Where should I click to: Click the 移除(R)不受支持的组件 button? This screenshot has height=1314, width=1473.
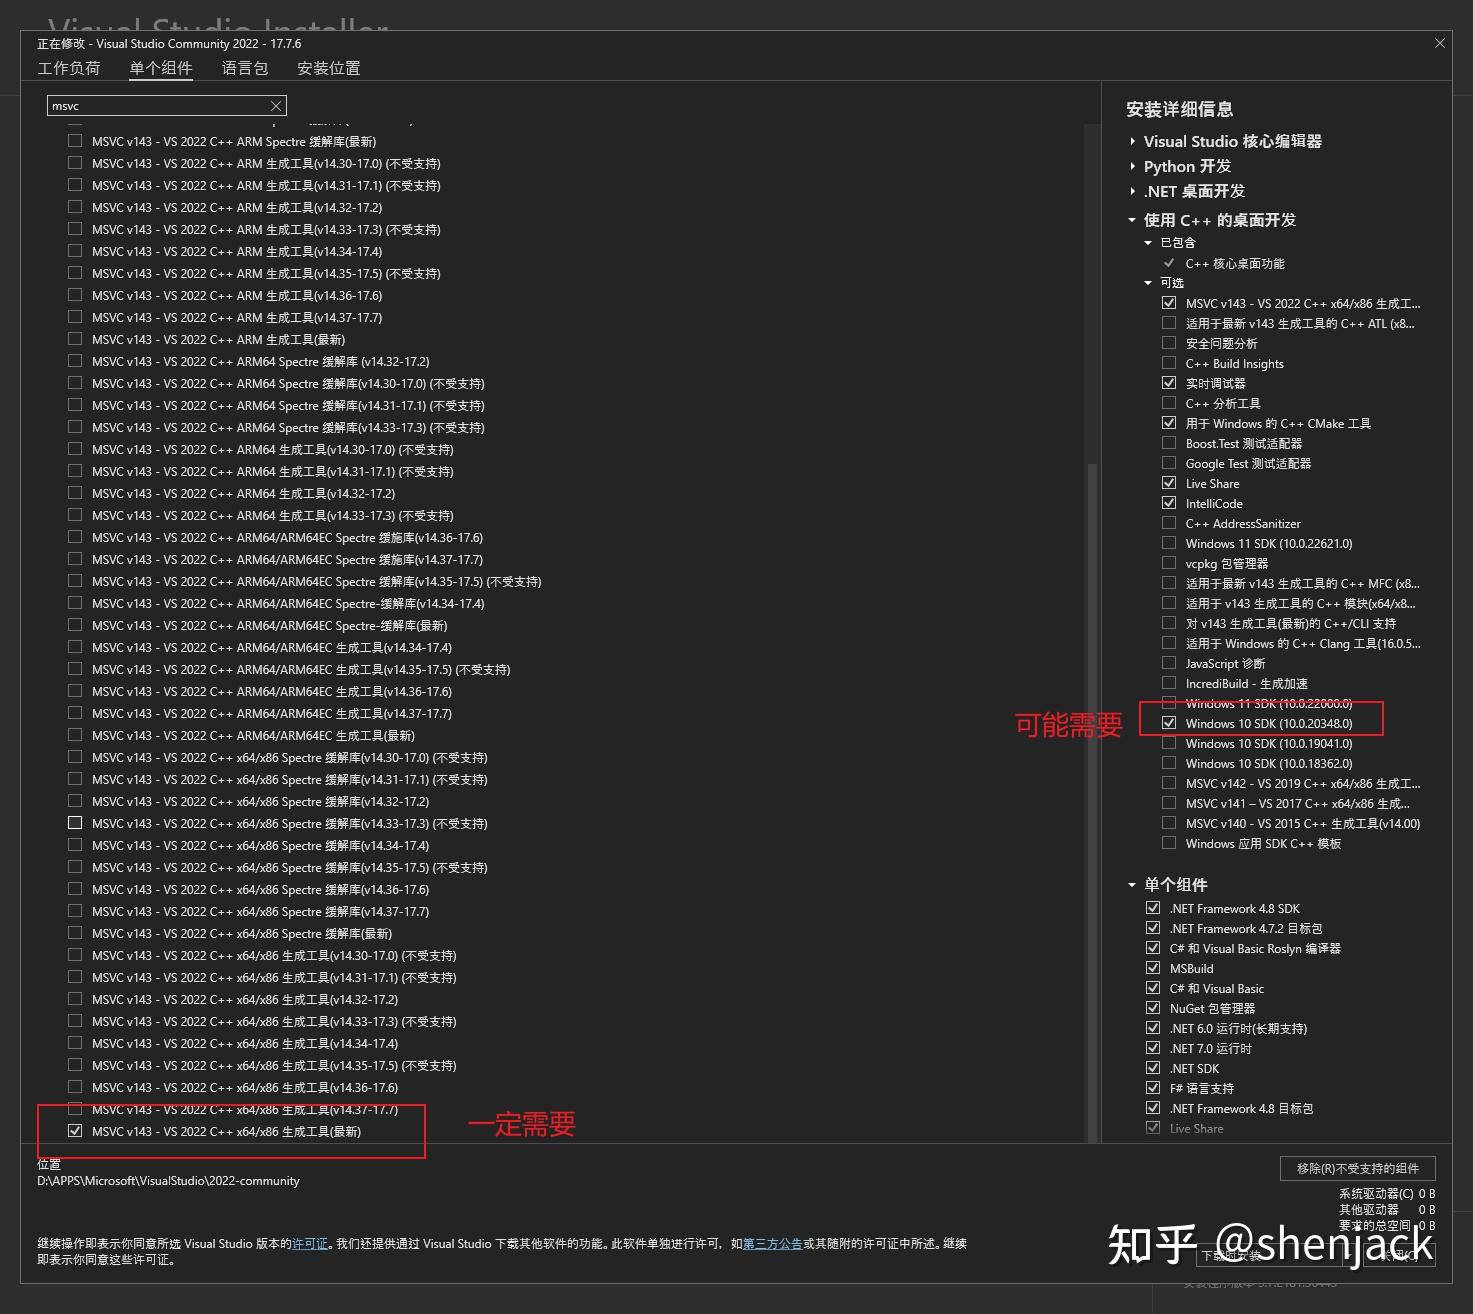click(1357, 1168)
